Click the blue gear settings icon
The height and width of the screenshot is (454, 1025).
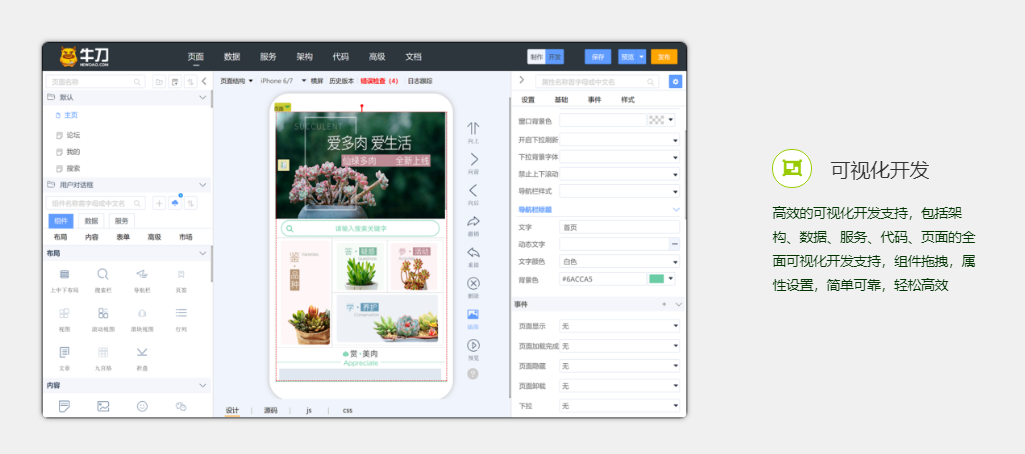[675, 82]
